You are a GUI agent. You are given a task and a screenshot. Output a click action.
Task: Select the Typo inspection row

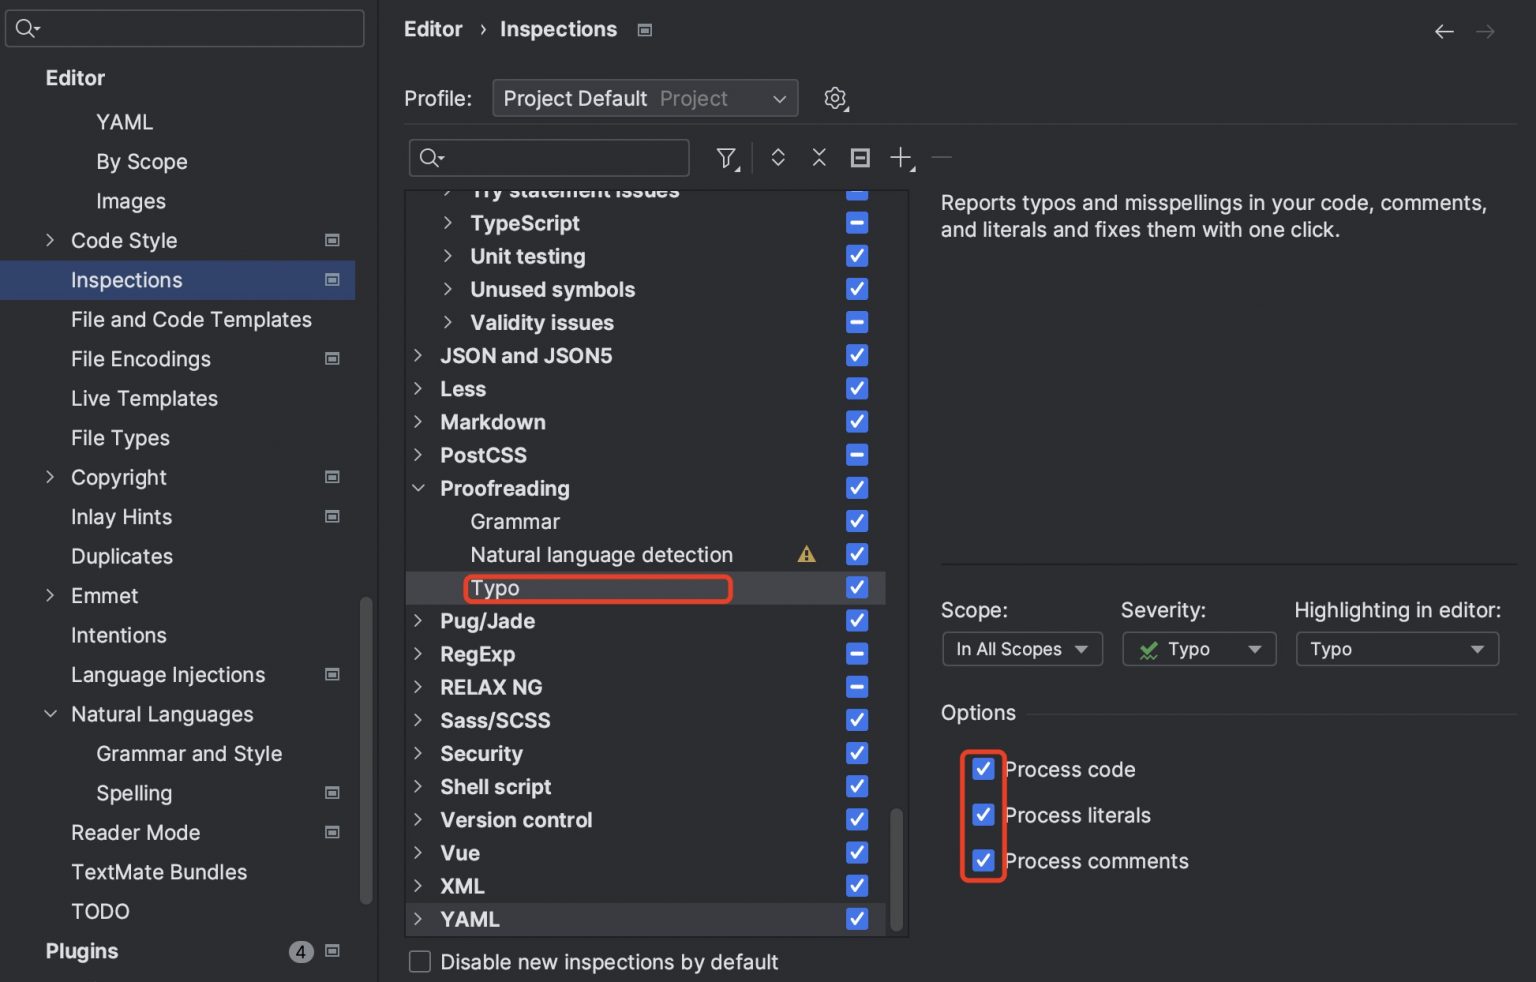click(645, 588)
